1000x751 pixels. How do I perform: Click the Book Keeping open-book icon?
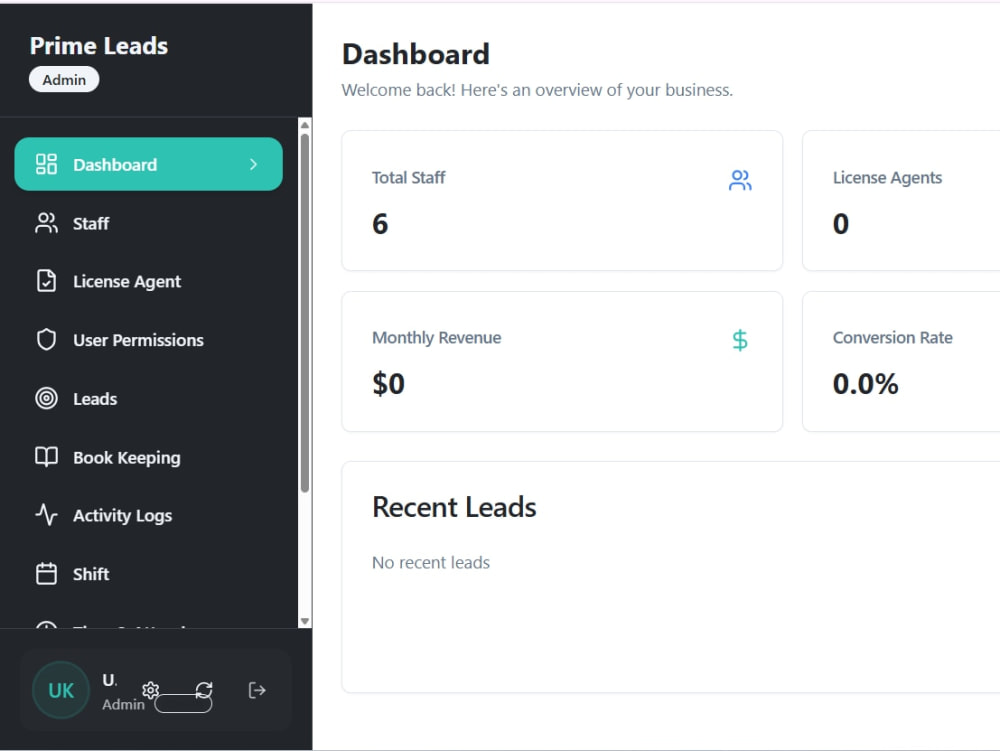pos(46,456)
